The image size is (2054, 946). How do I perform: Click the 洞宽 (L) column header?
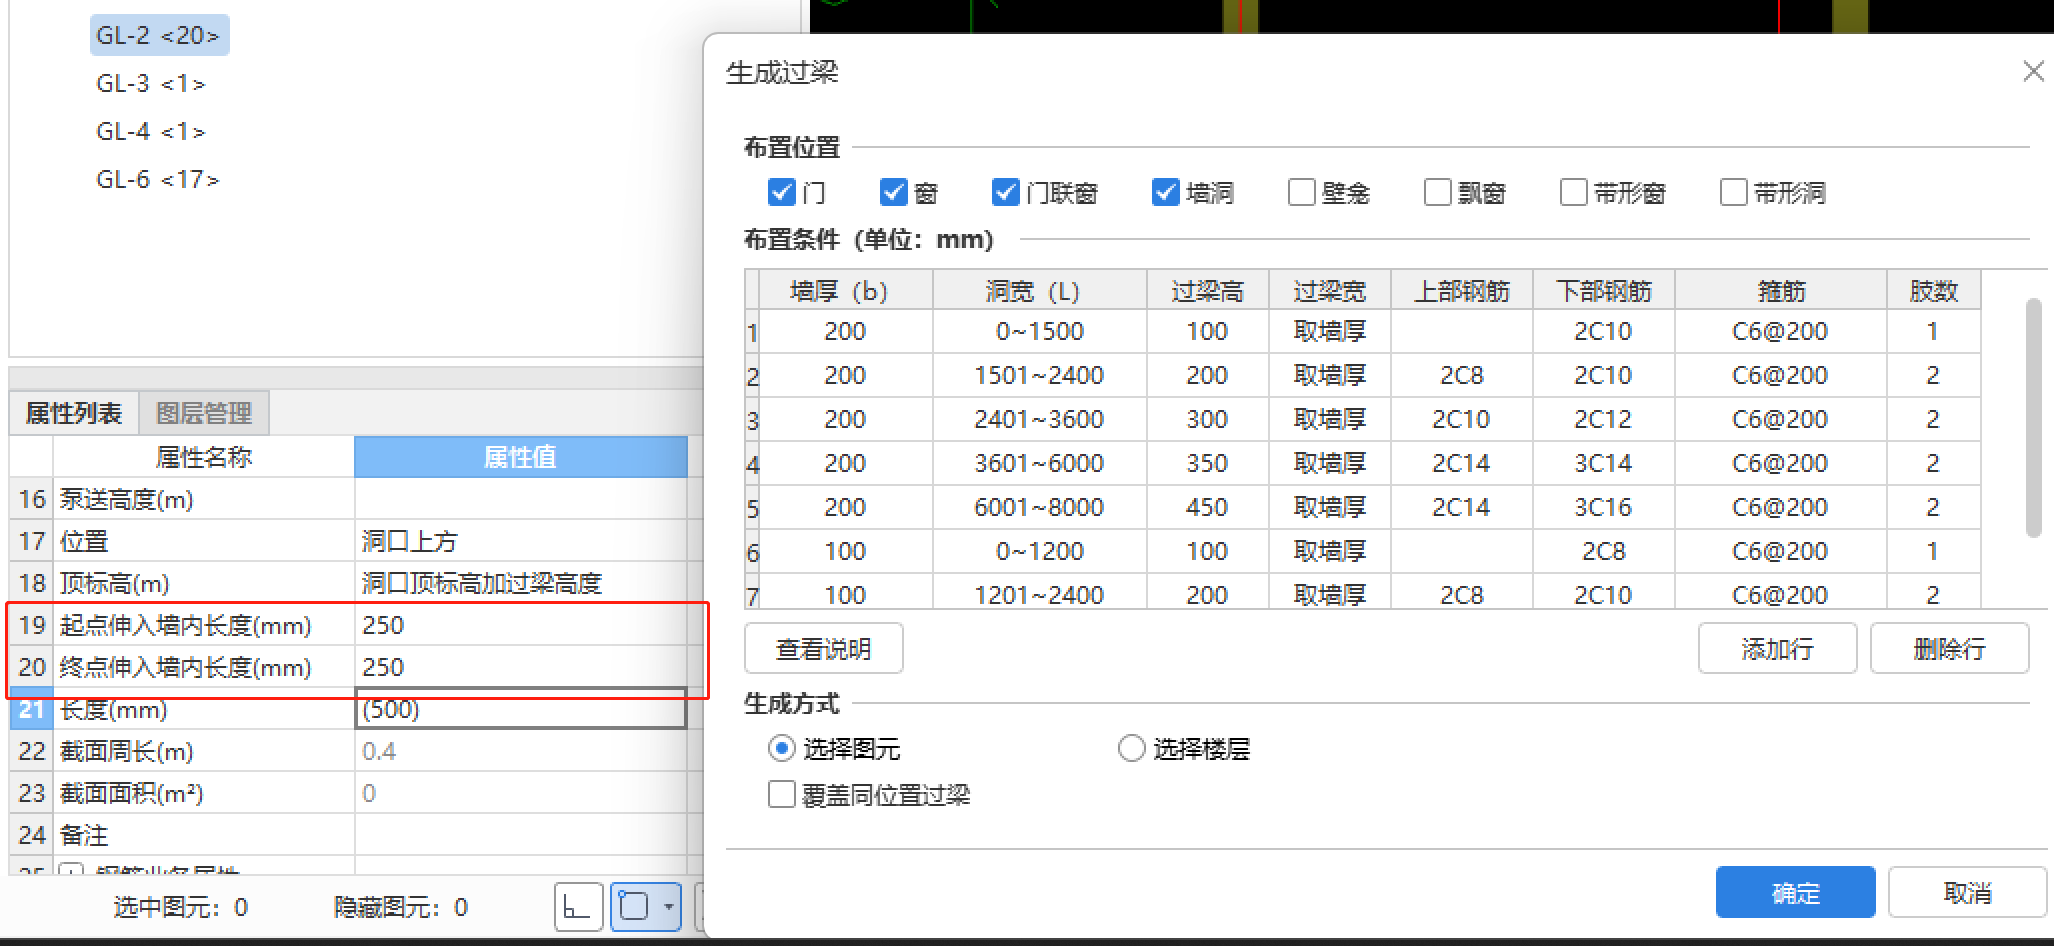click(x=1039, y=291)
